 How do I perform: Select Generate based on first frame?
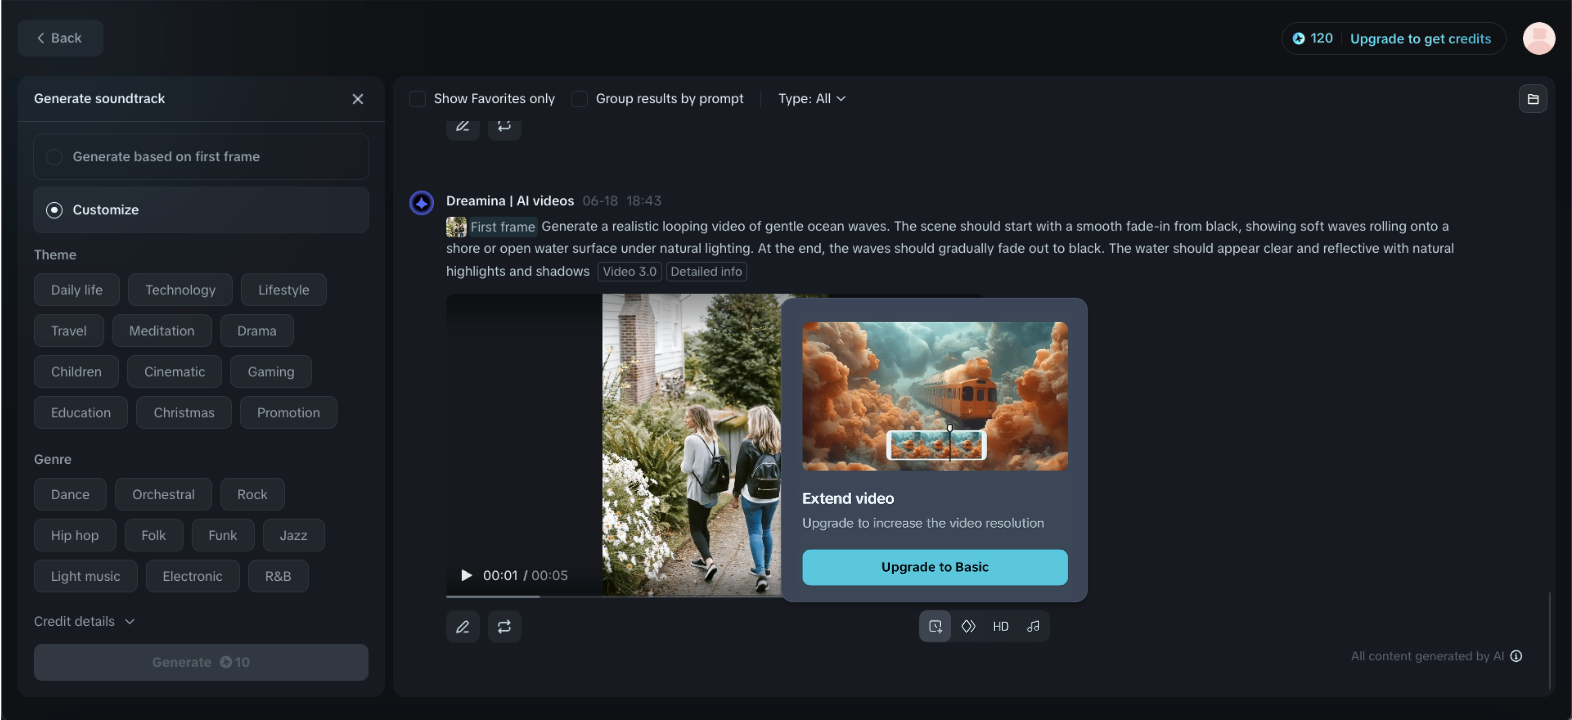point(201,157)
